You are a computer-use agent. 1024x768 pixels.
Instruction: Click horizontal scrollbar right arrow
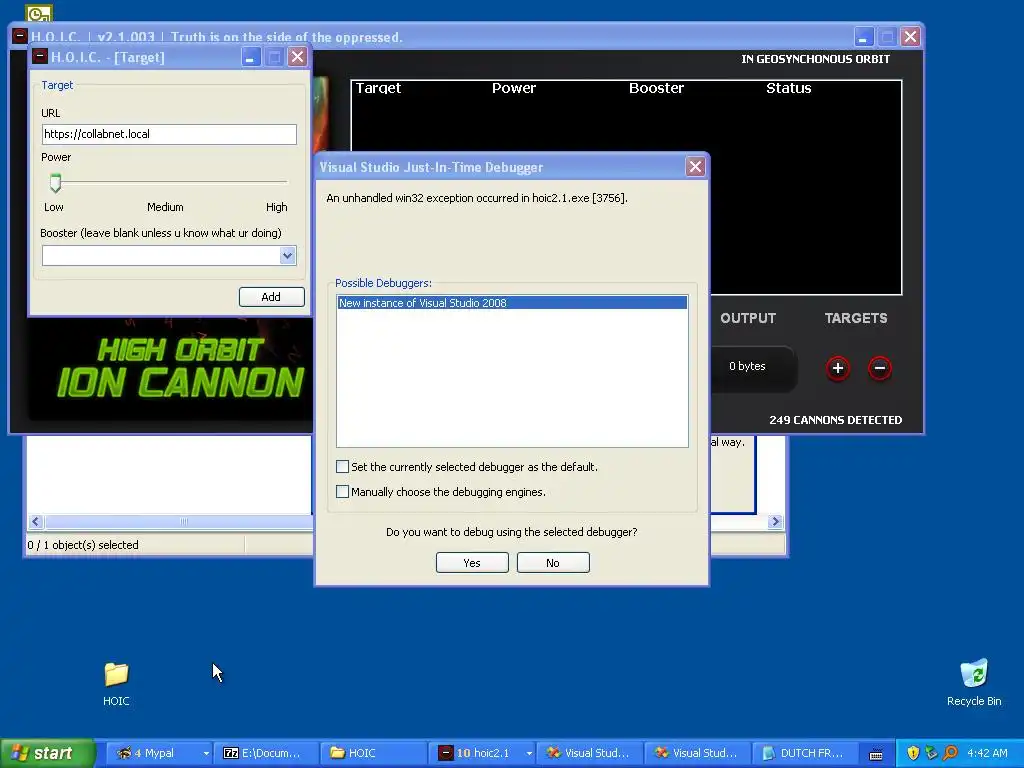[x=775, y=521]
